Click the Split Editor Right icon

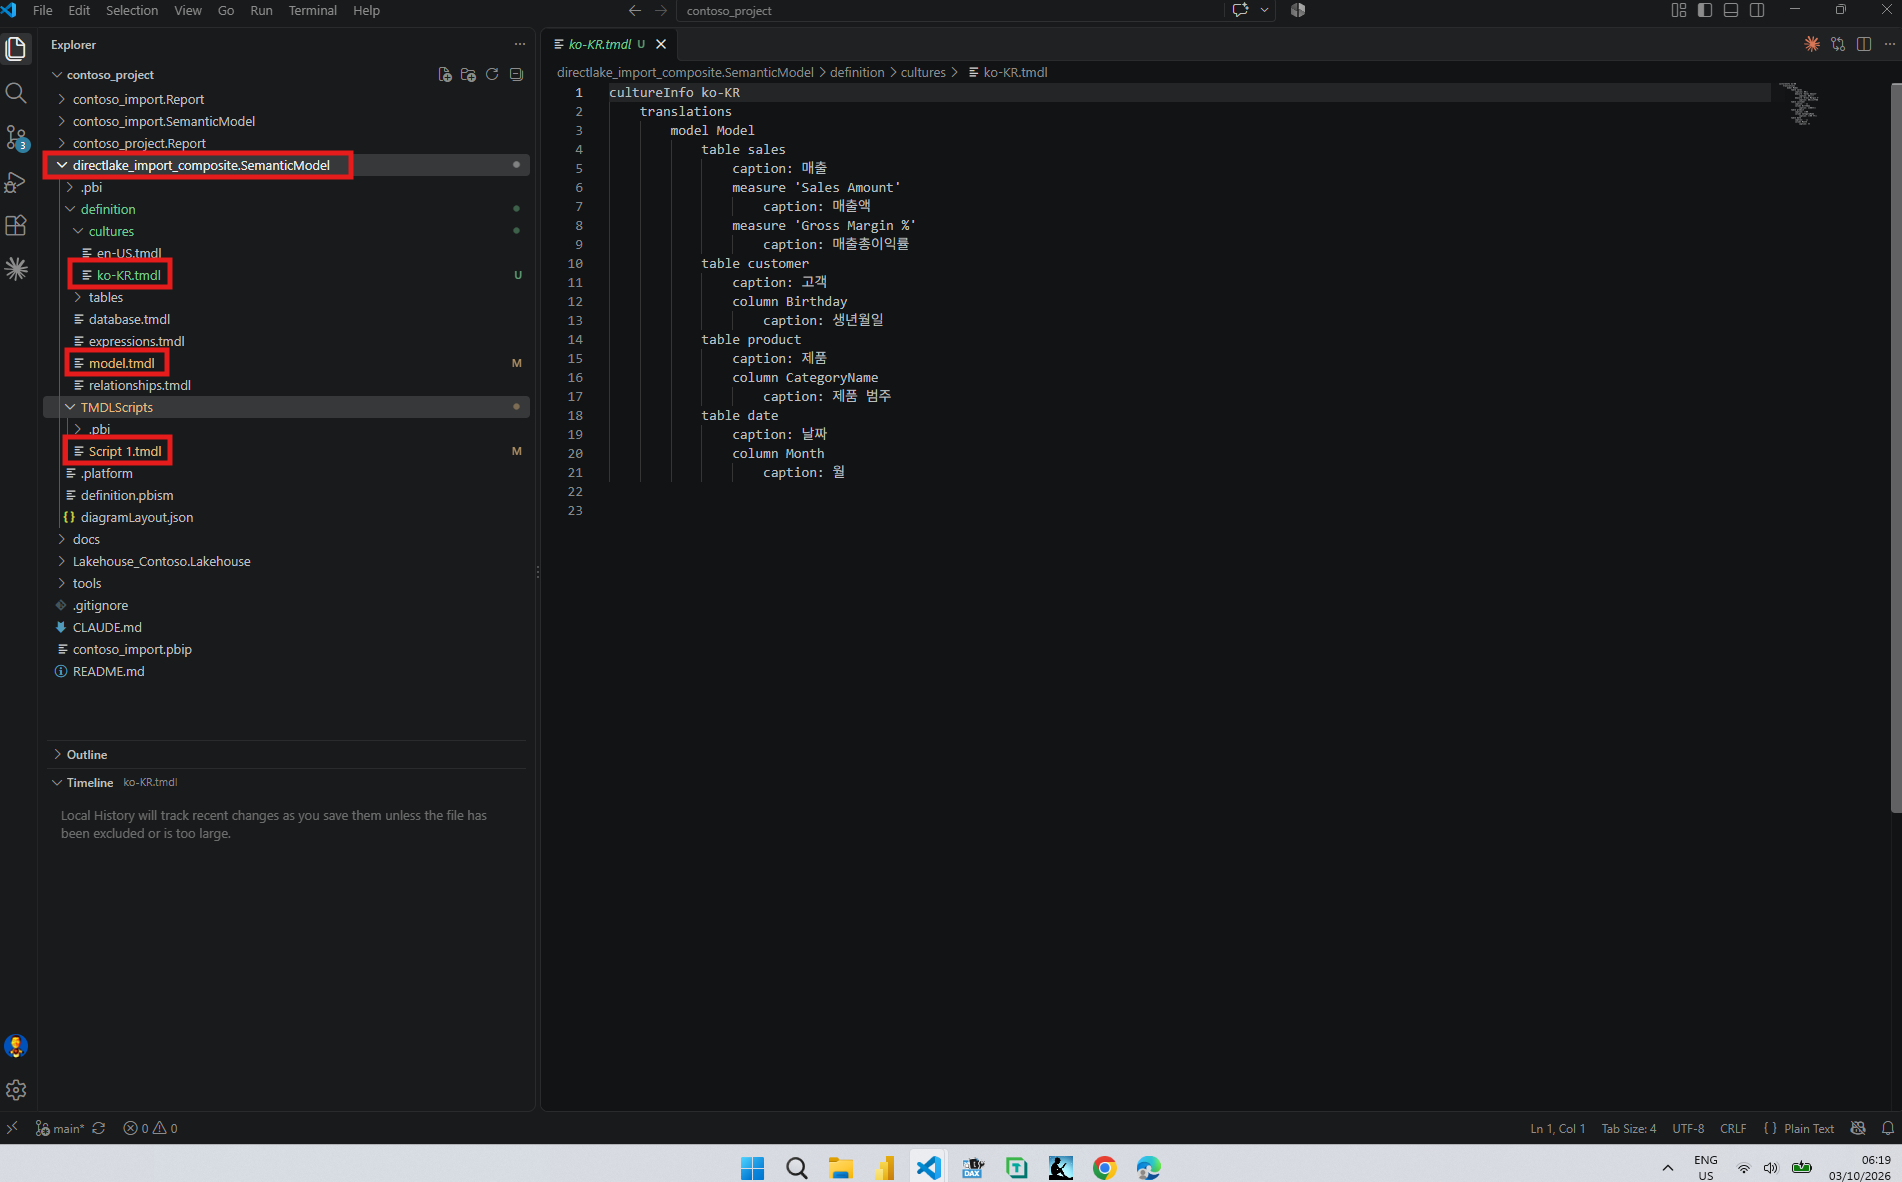pyautogui.click(x=1864, y=44)
